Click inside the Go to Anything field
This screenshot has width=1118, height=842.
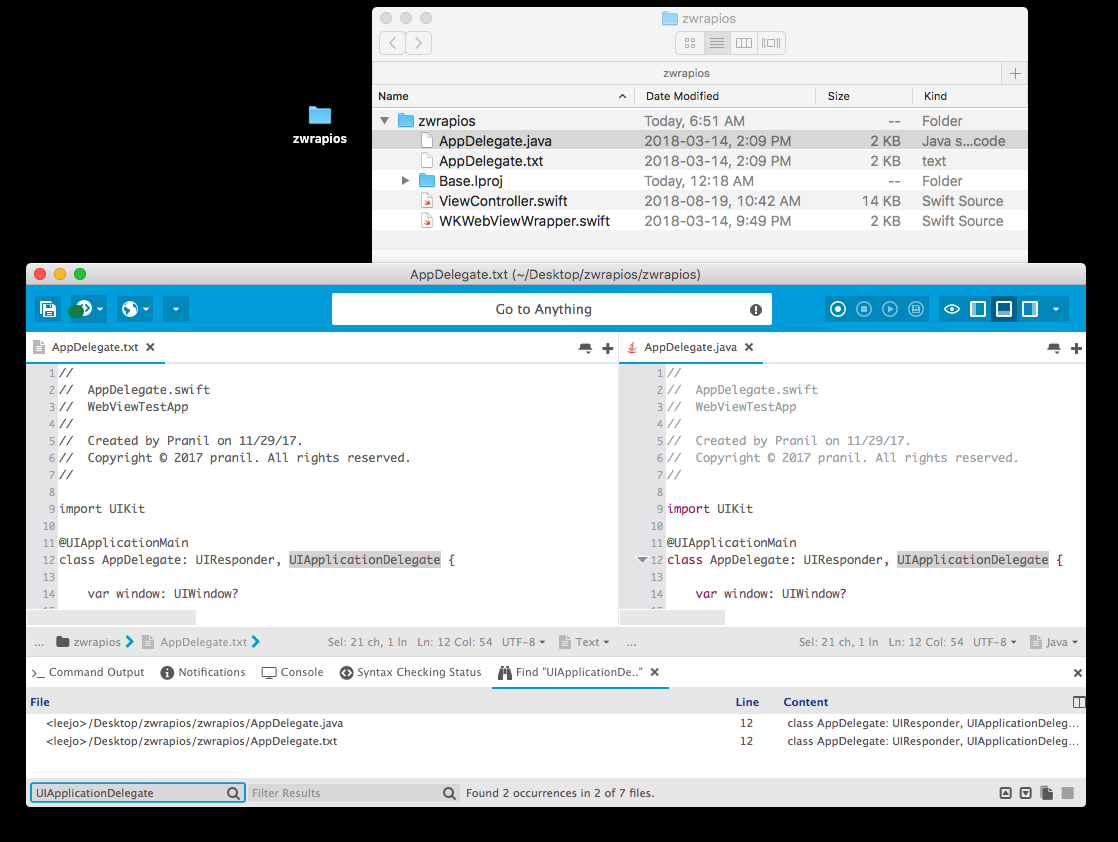click(x=551, y=309)
